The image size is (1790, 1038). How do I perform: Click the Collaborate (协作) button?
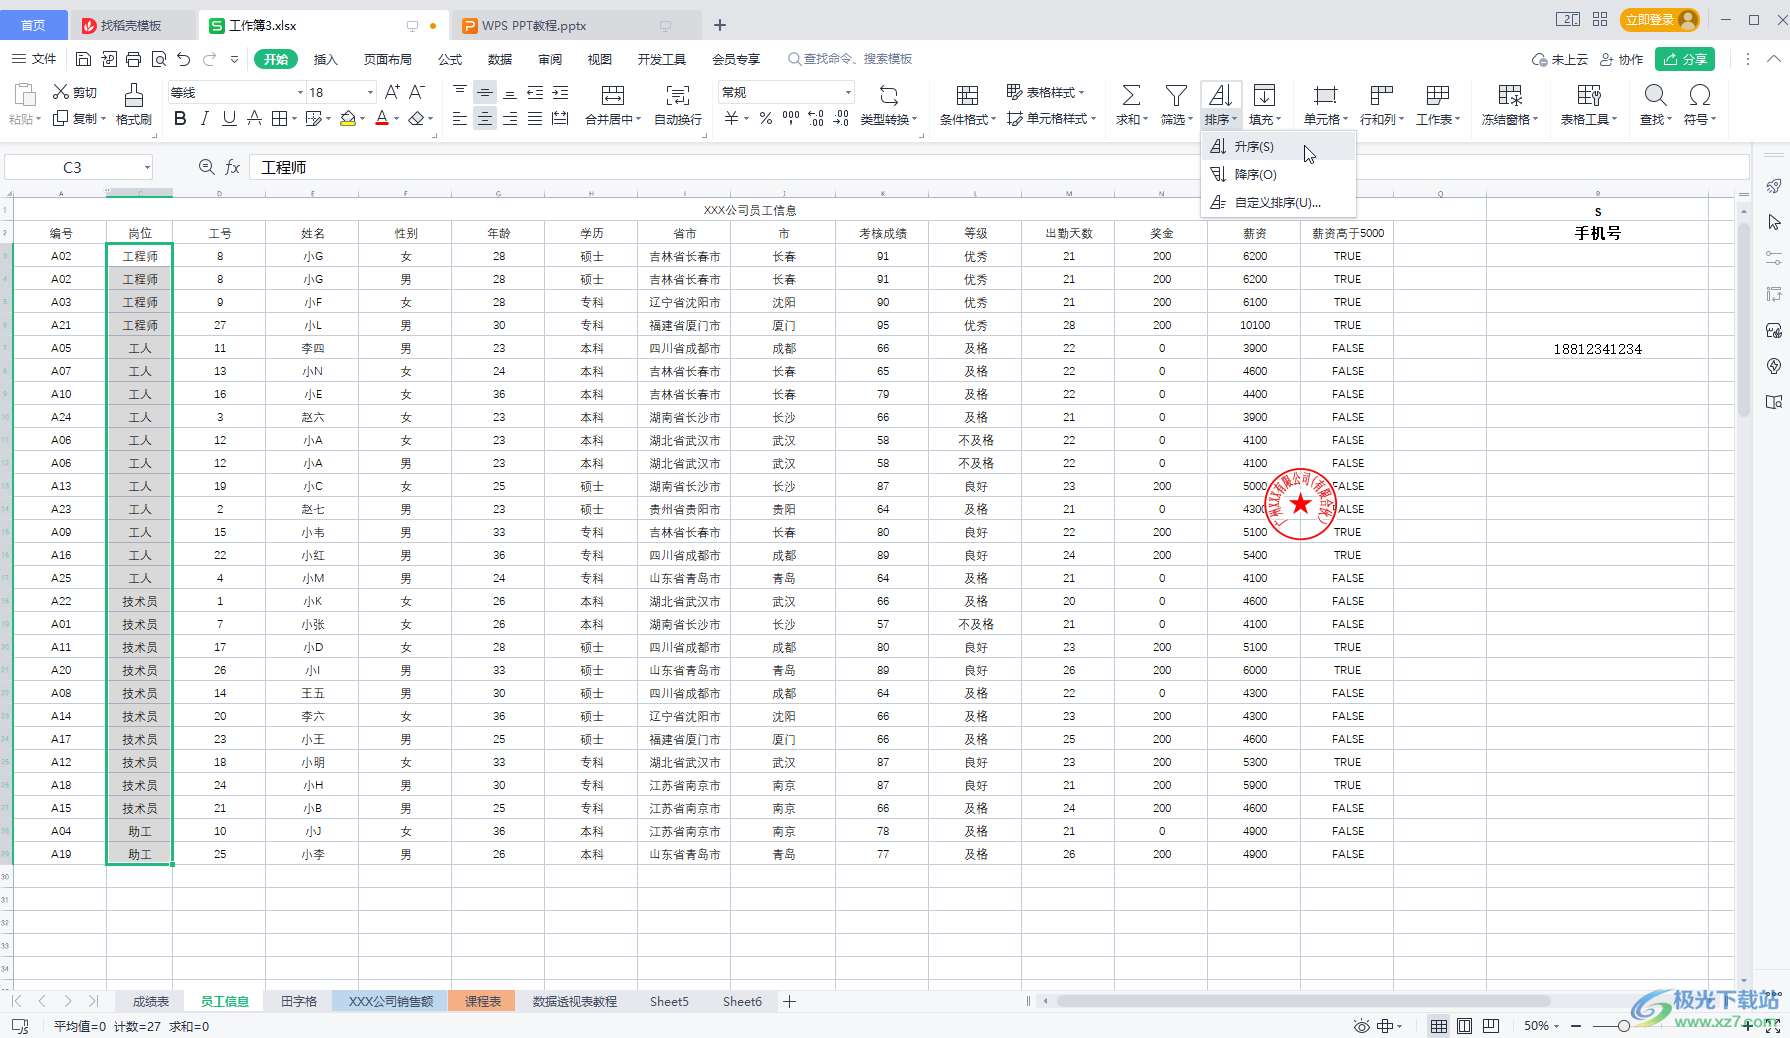click(1622, 59)
